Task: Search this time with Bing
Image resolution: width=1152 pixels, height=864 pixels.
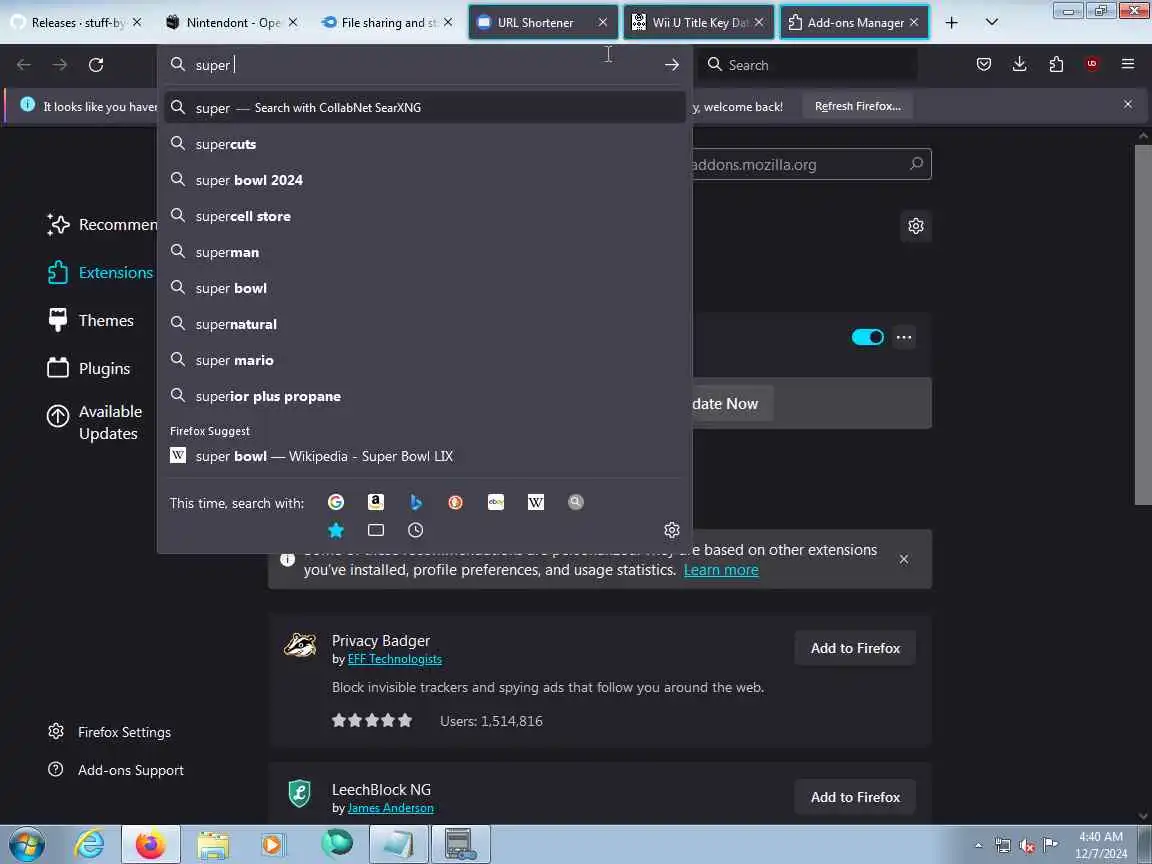Action: (416, 503)
